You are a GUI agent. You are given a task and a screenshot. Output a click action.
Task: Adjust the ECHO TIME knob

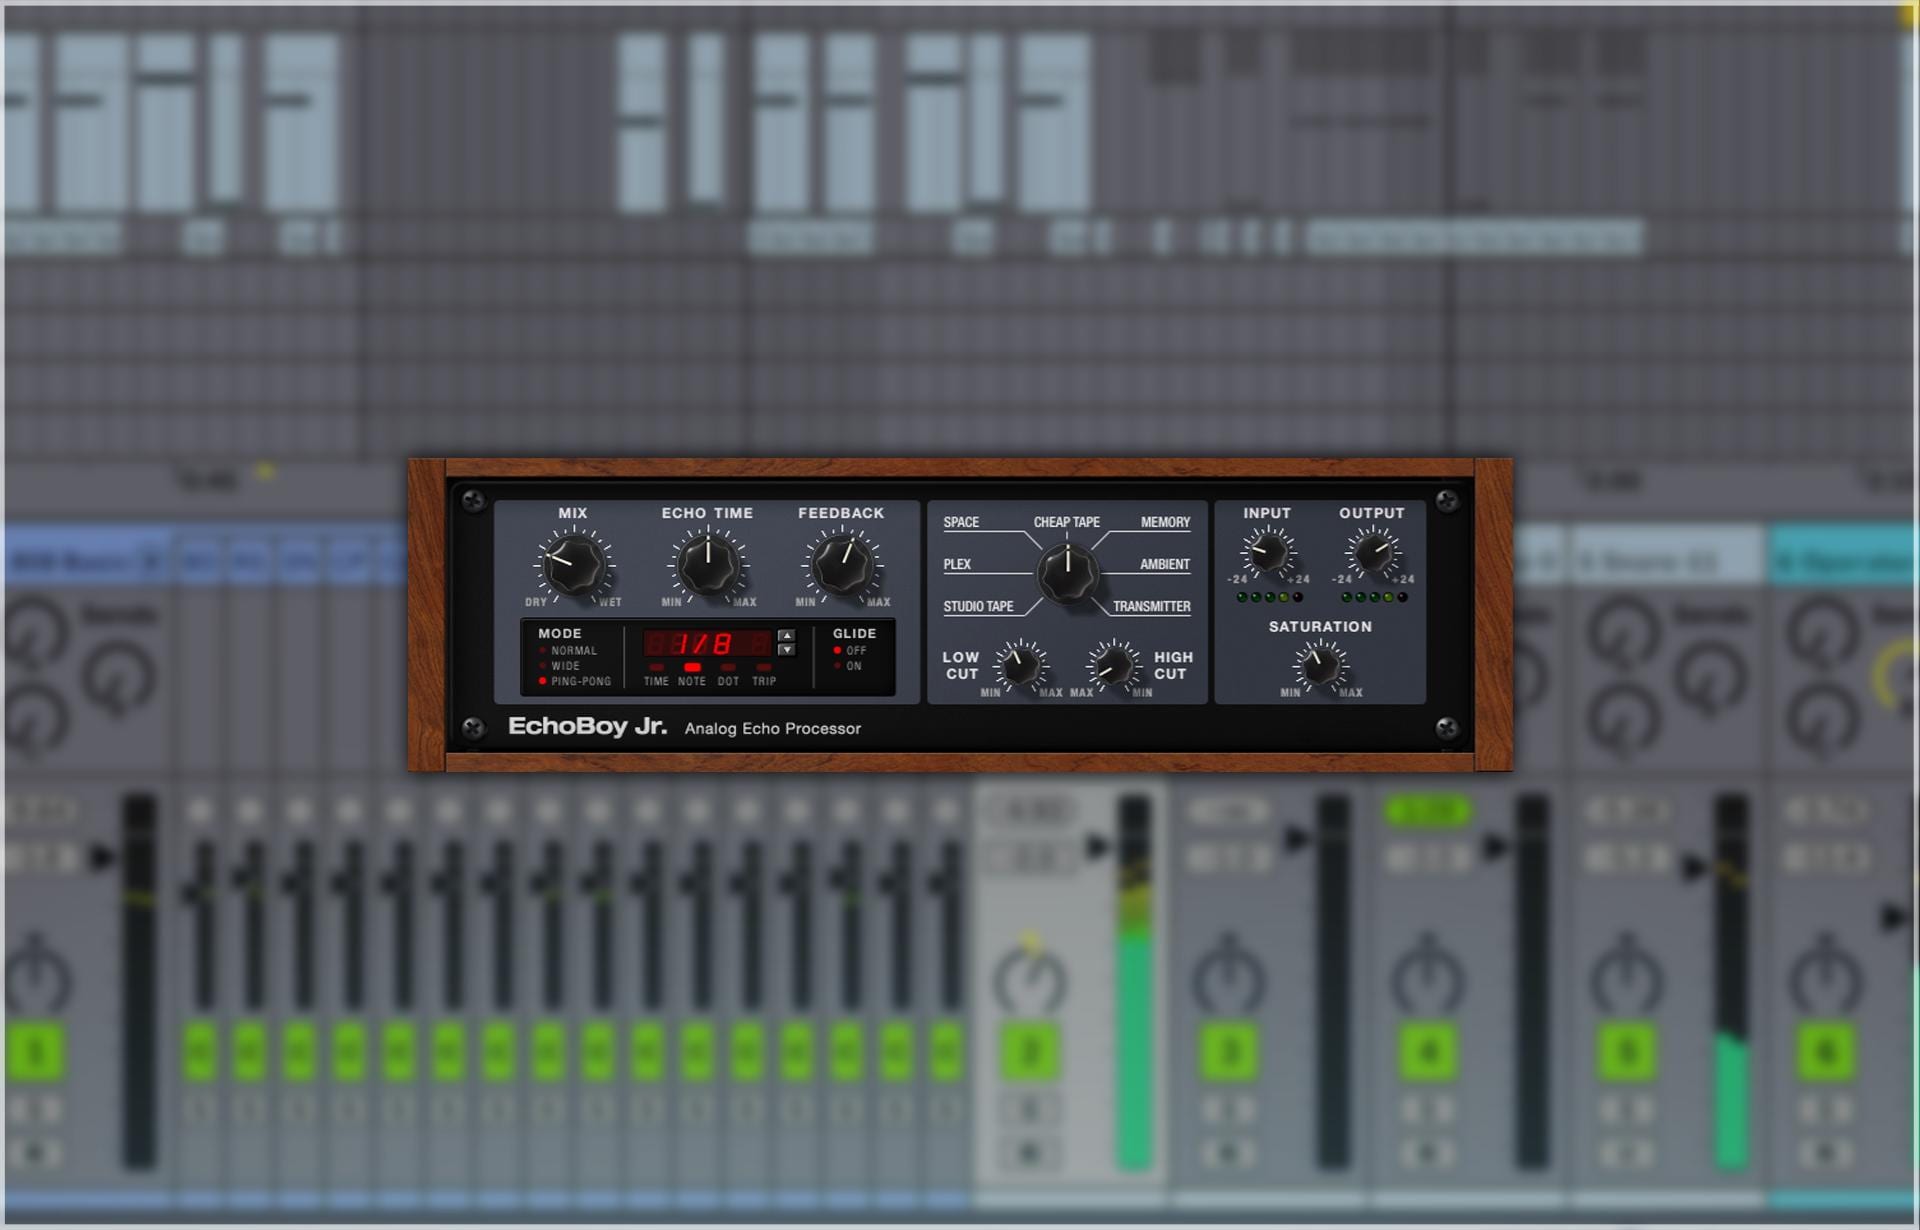[x=707, y=565]
